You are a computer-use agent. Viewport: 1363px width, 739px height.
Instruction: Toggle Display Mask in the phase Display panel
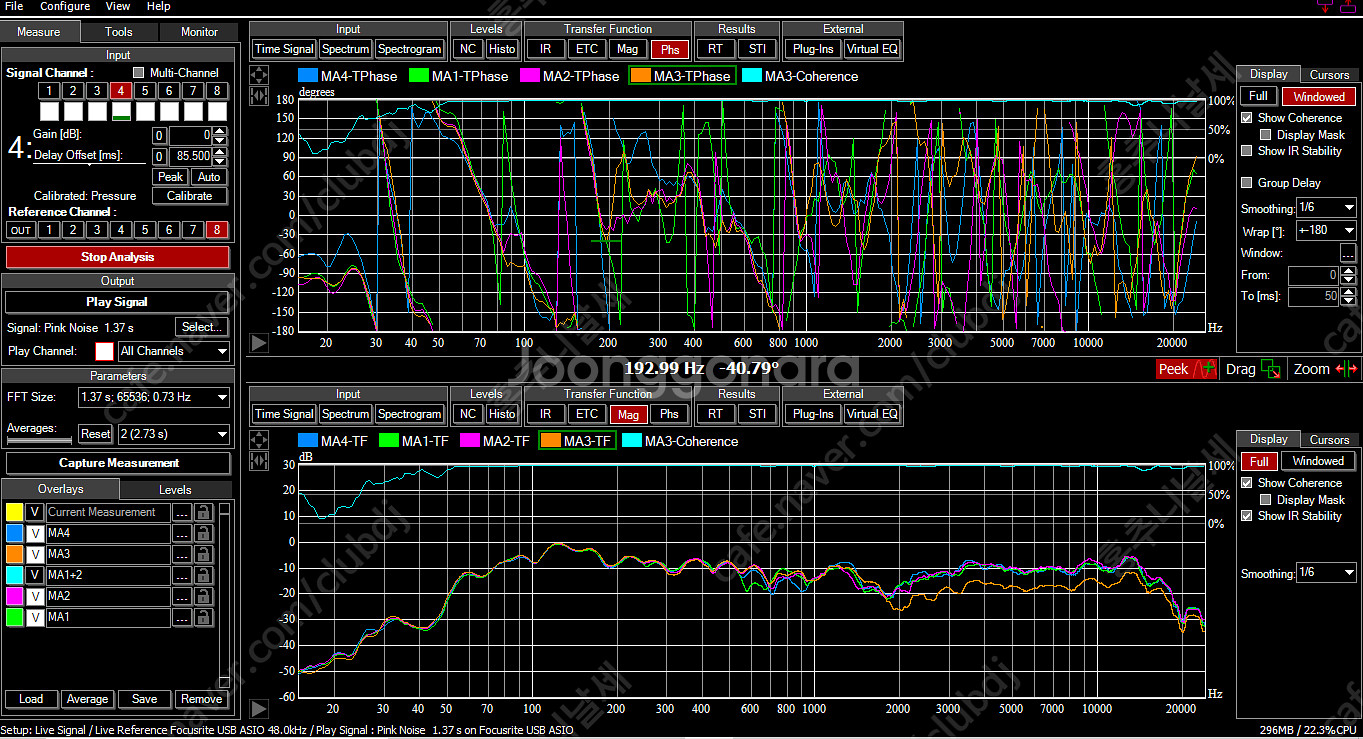pos(1266,135)
